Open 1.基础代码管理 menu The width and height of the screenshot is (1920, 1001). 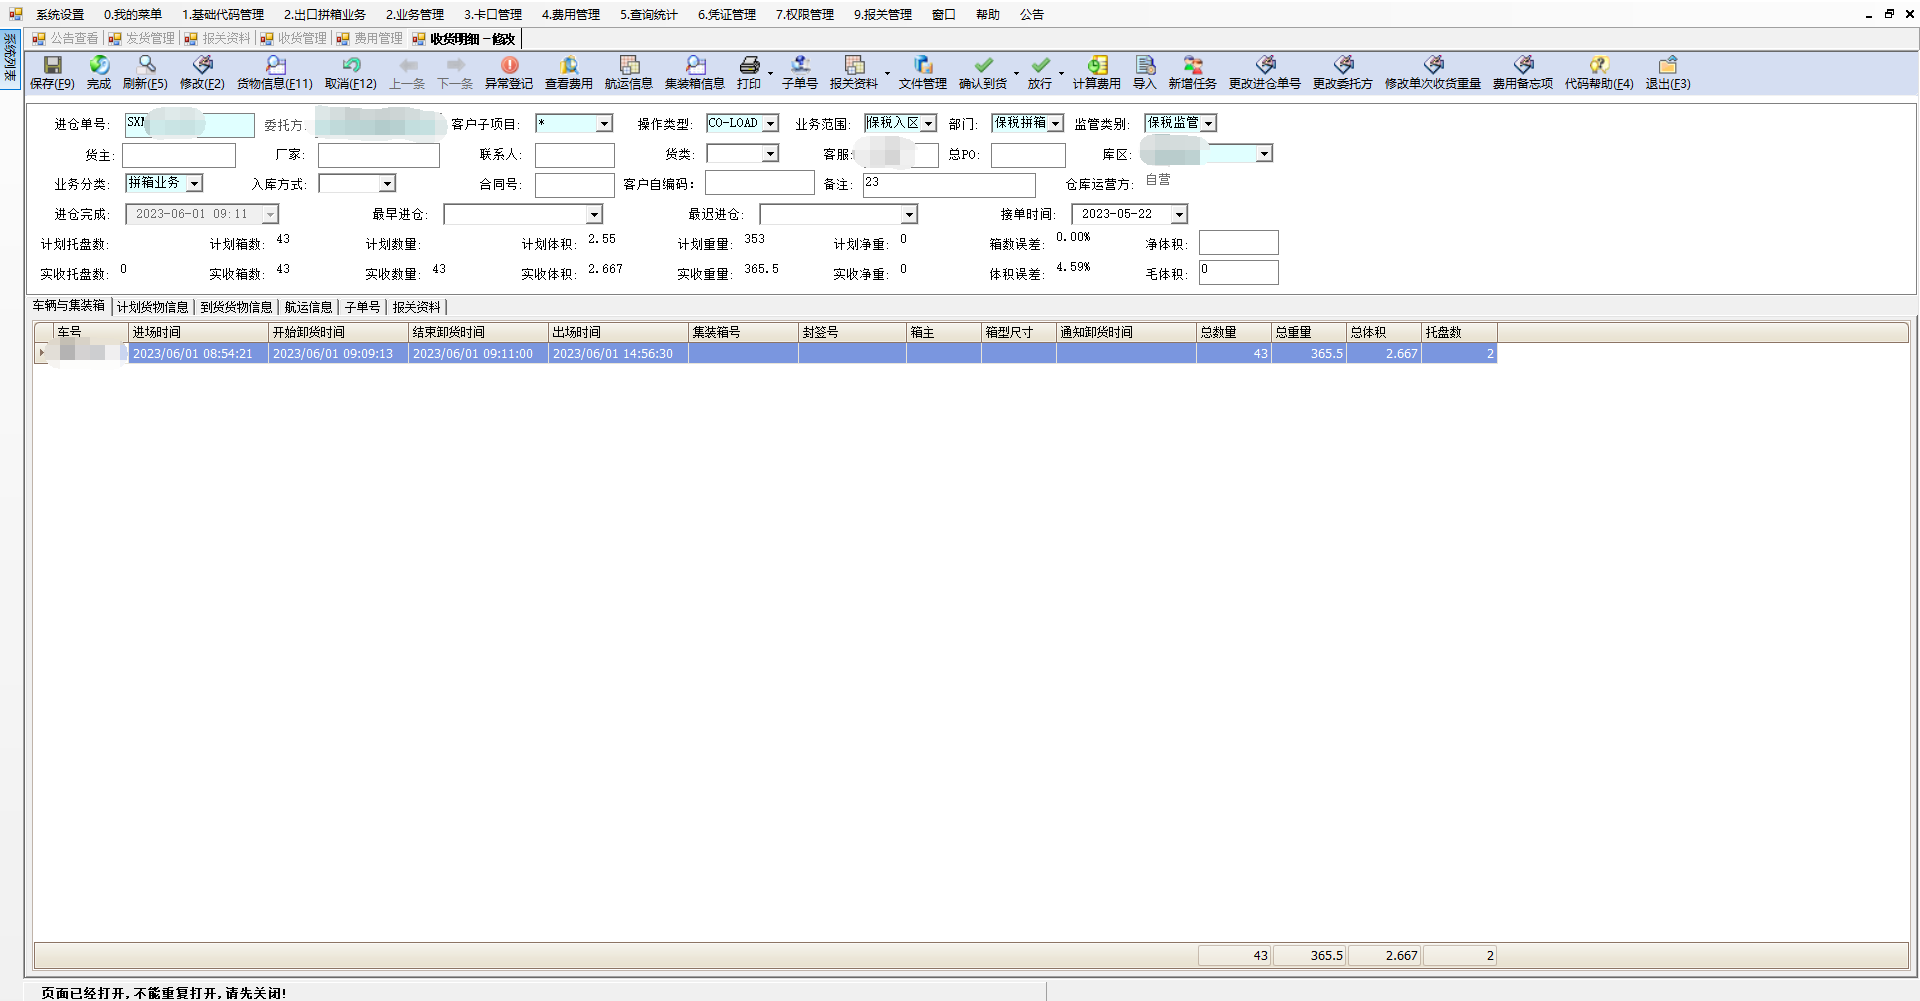pyautogui.click(x=222, y=15)
